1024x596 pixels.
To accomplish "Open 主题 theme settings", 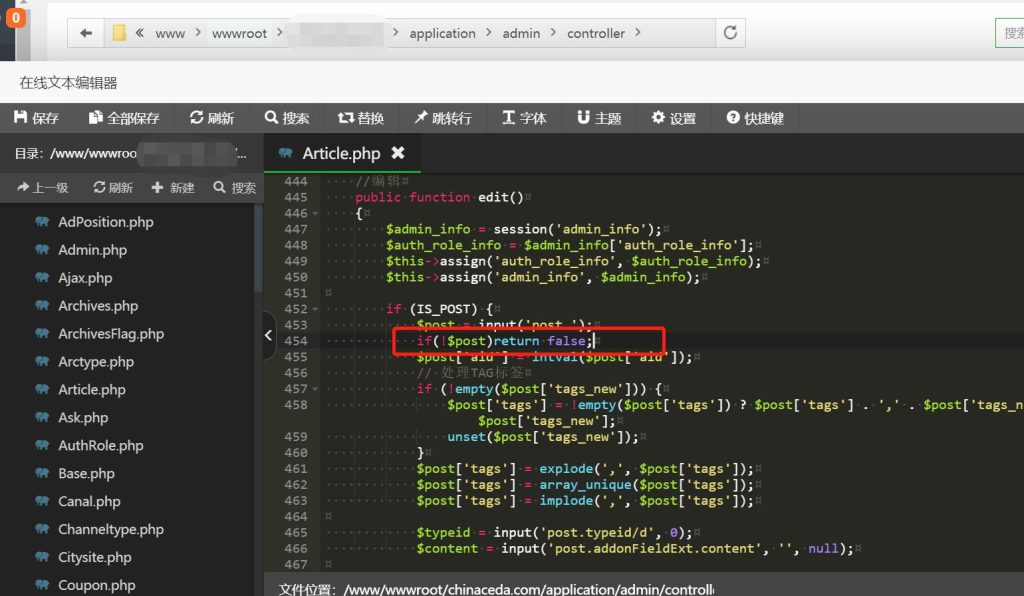I will 599,118.
